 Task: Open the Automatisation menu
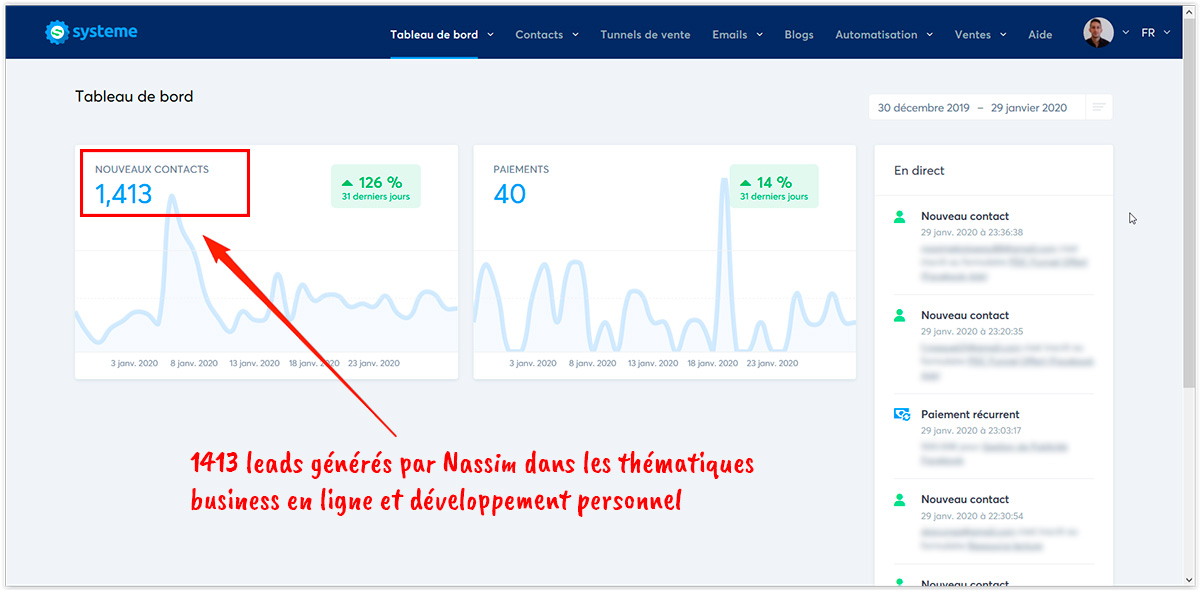[x=884, y=35]
